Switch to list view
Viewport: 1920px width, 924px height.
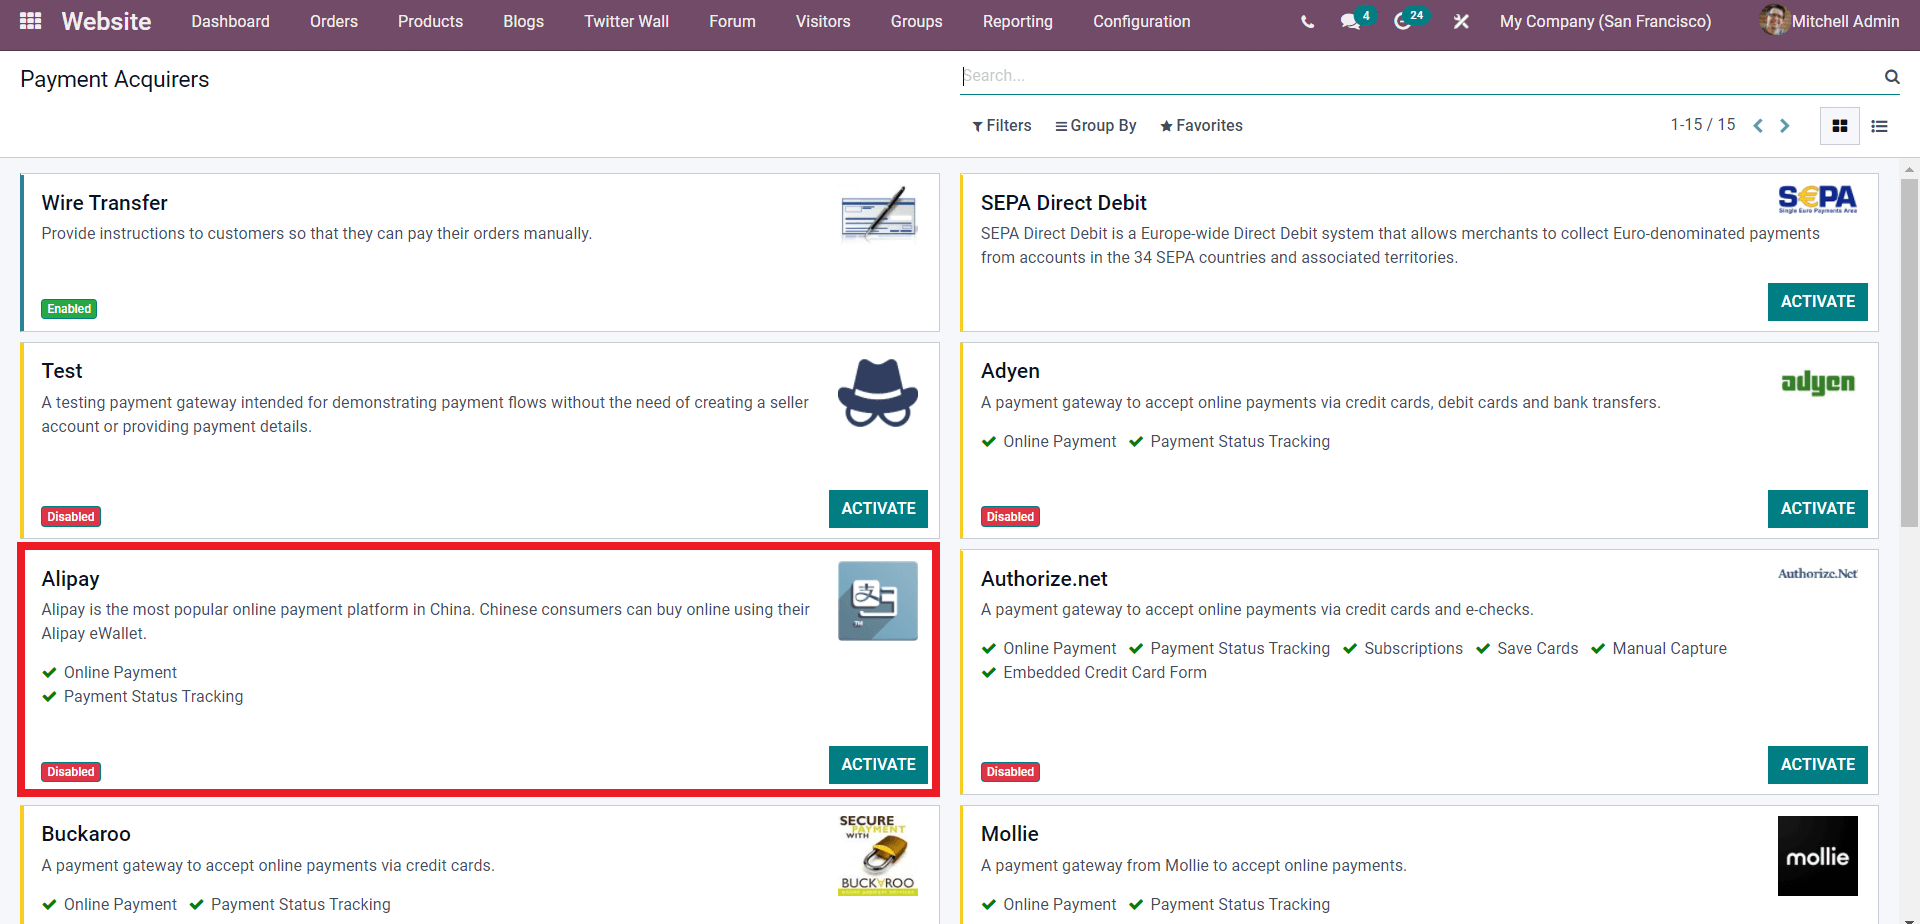1879,126
